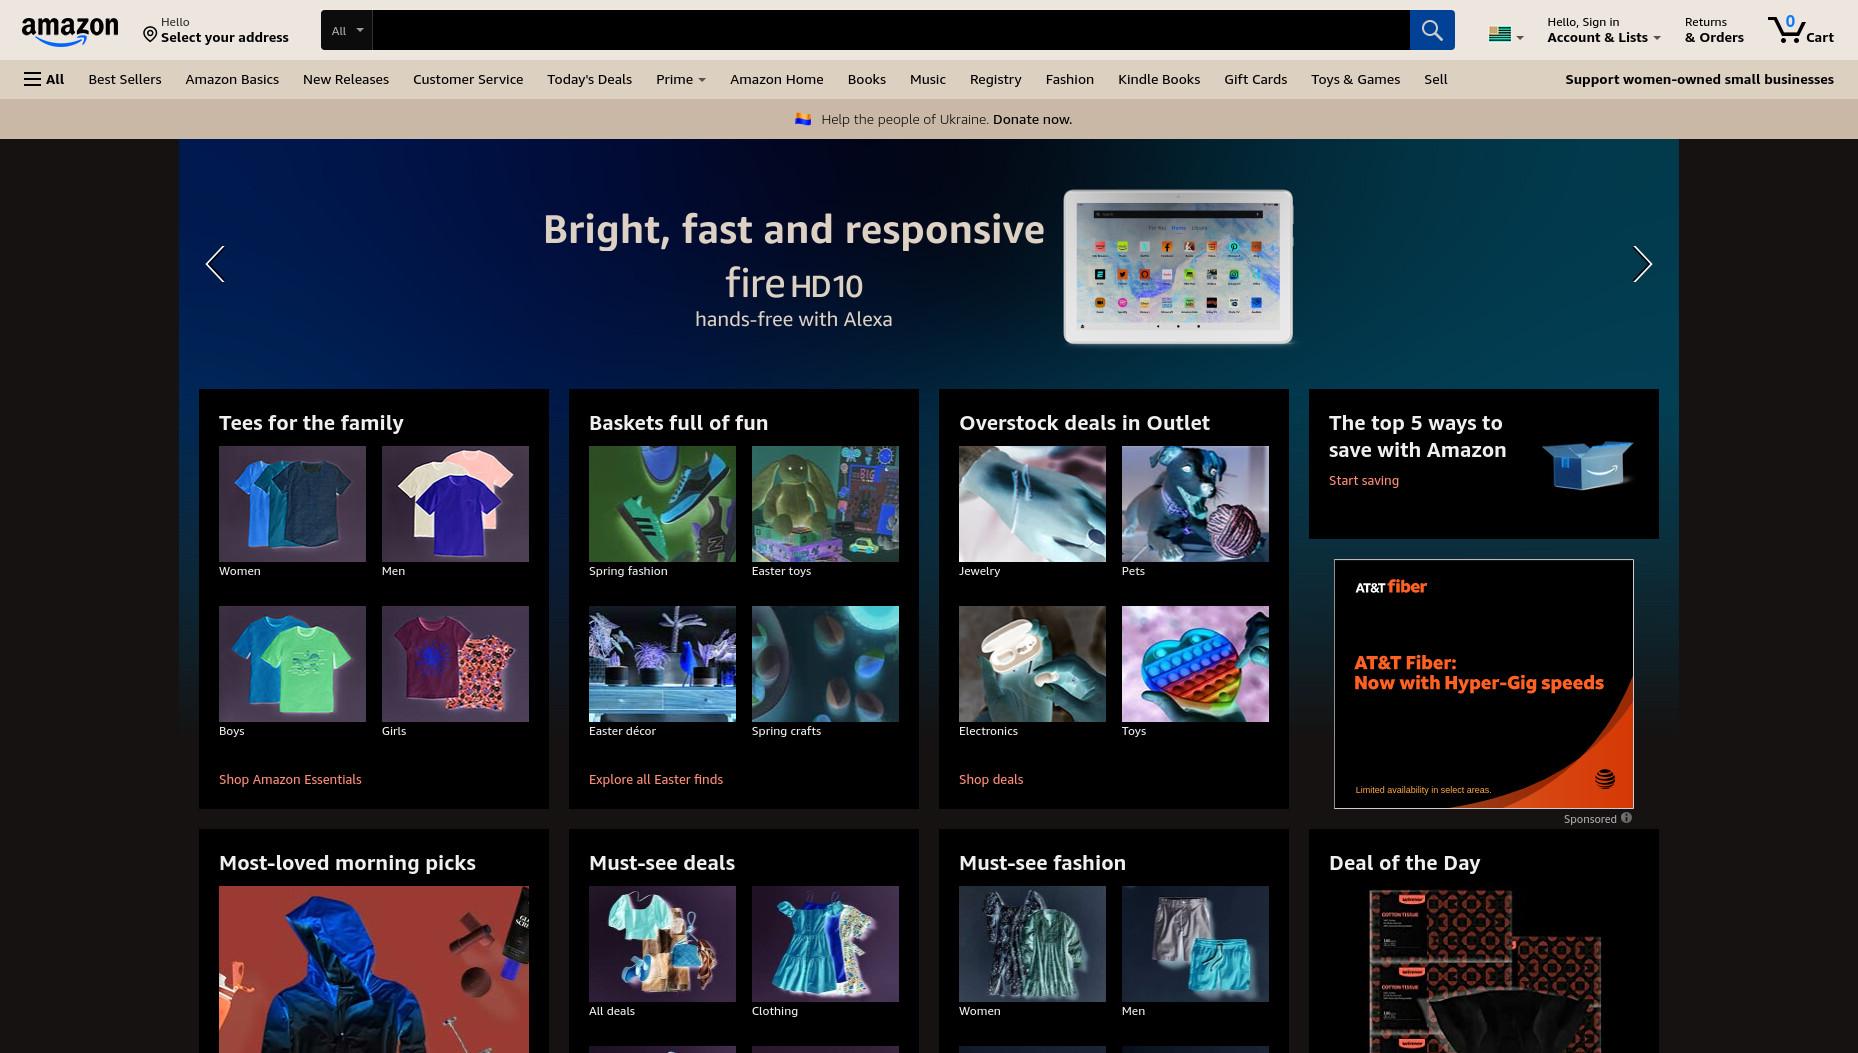Open the shopping cart icon
The height and width of the screenshot is (1053, 1858).
click(1785, 30)
